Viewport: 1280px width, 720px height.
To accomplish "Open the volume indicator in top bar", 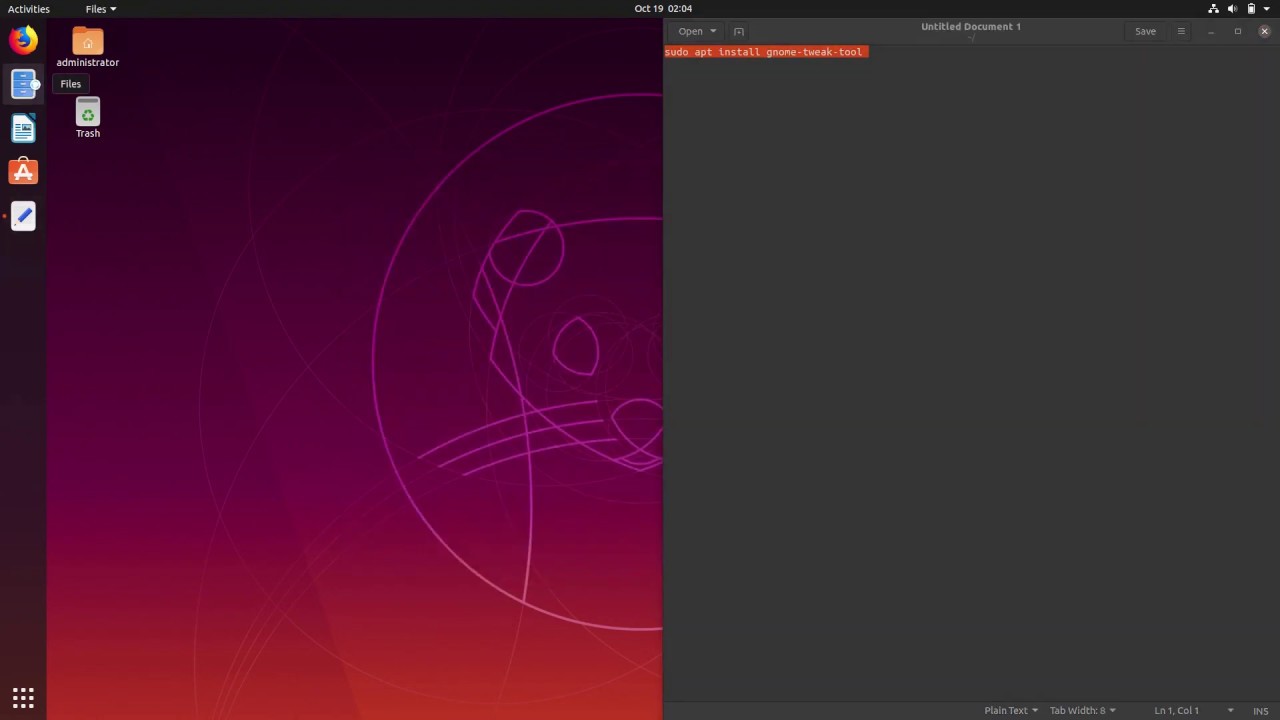I will (1232, 8).
